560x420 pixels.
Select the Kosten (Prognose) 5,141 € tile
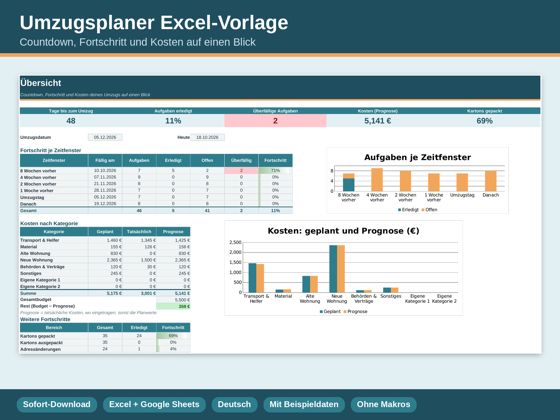378,121
